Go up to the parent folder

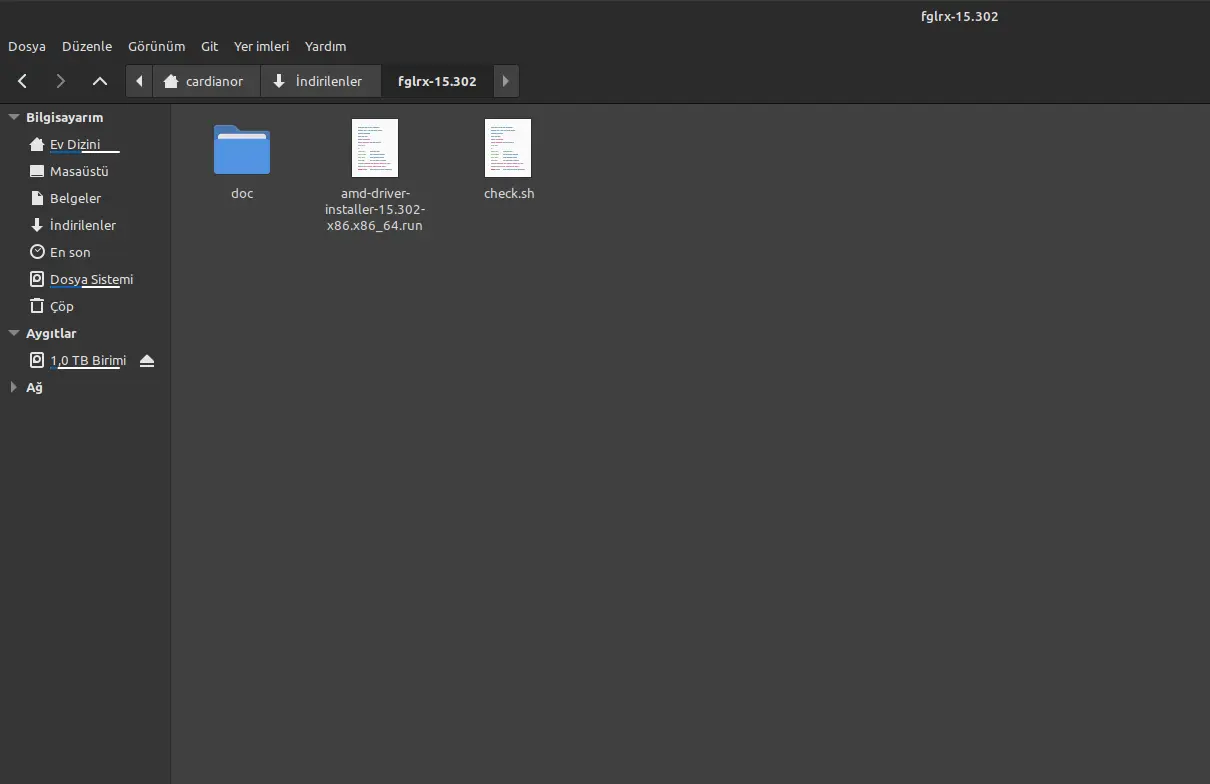(x=99, y=81)
